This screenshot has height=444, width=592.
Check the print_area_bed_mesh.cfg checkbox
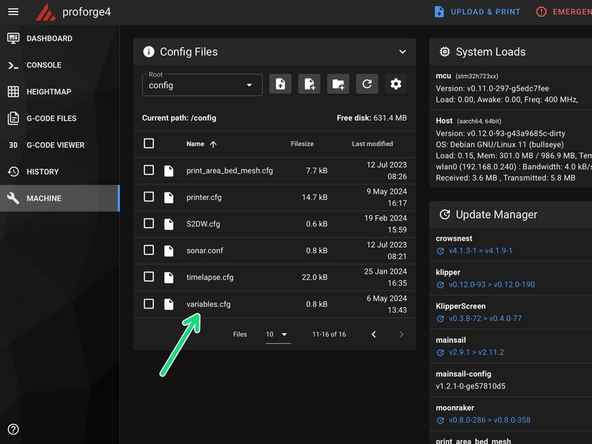(149, 170)
